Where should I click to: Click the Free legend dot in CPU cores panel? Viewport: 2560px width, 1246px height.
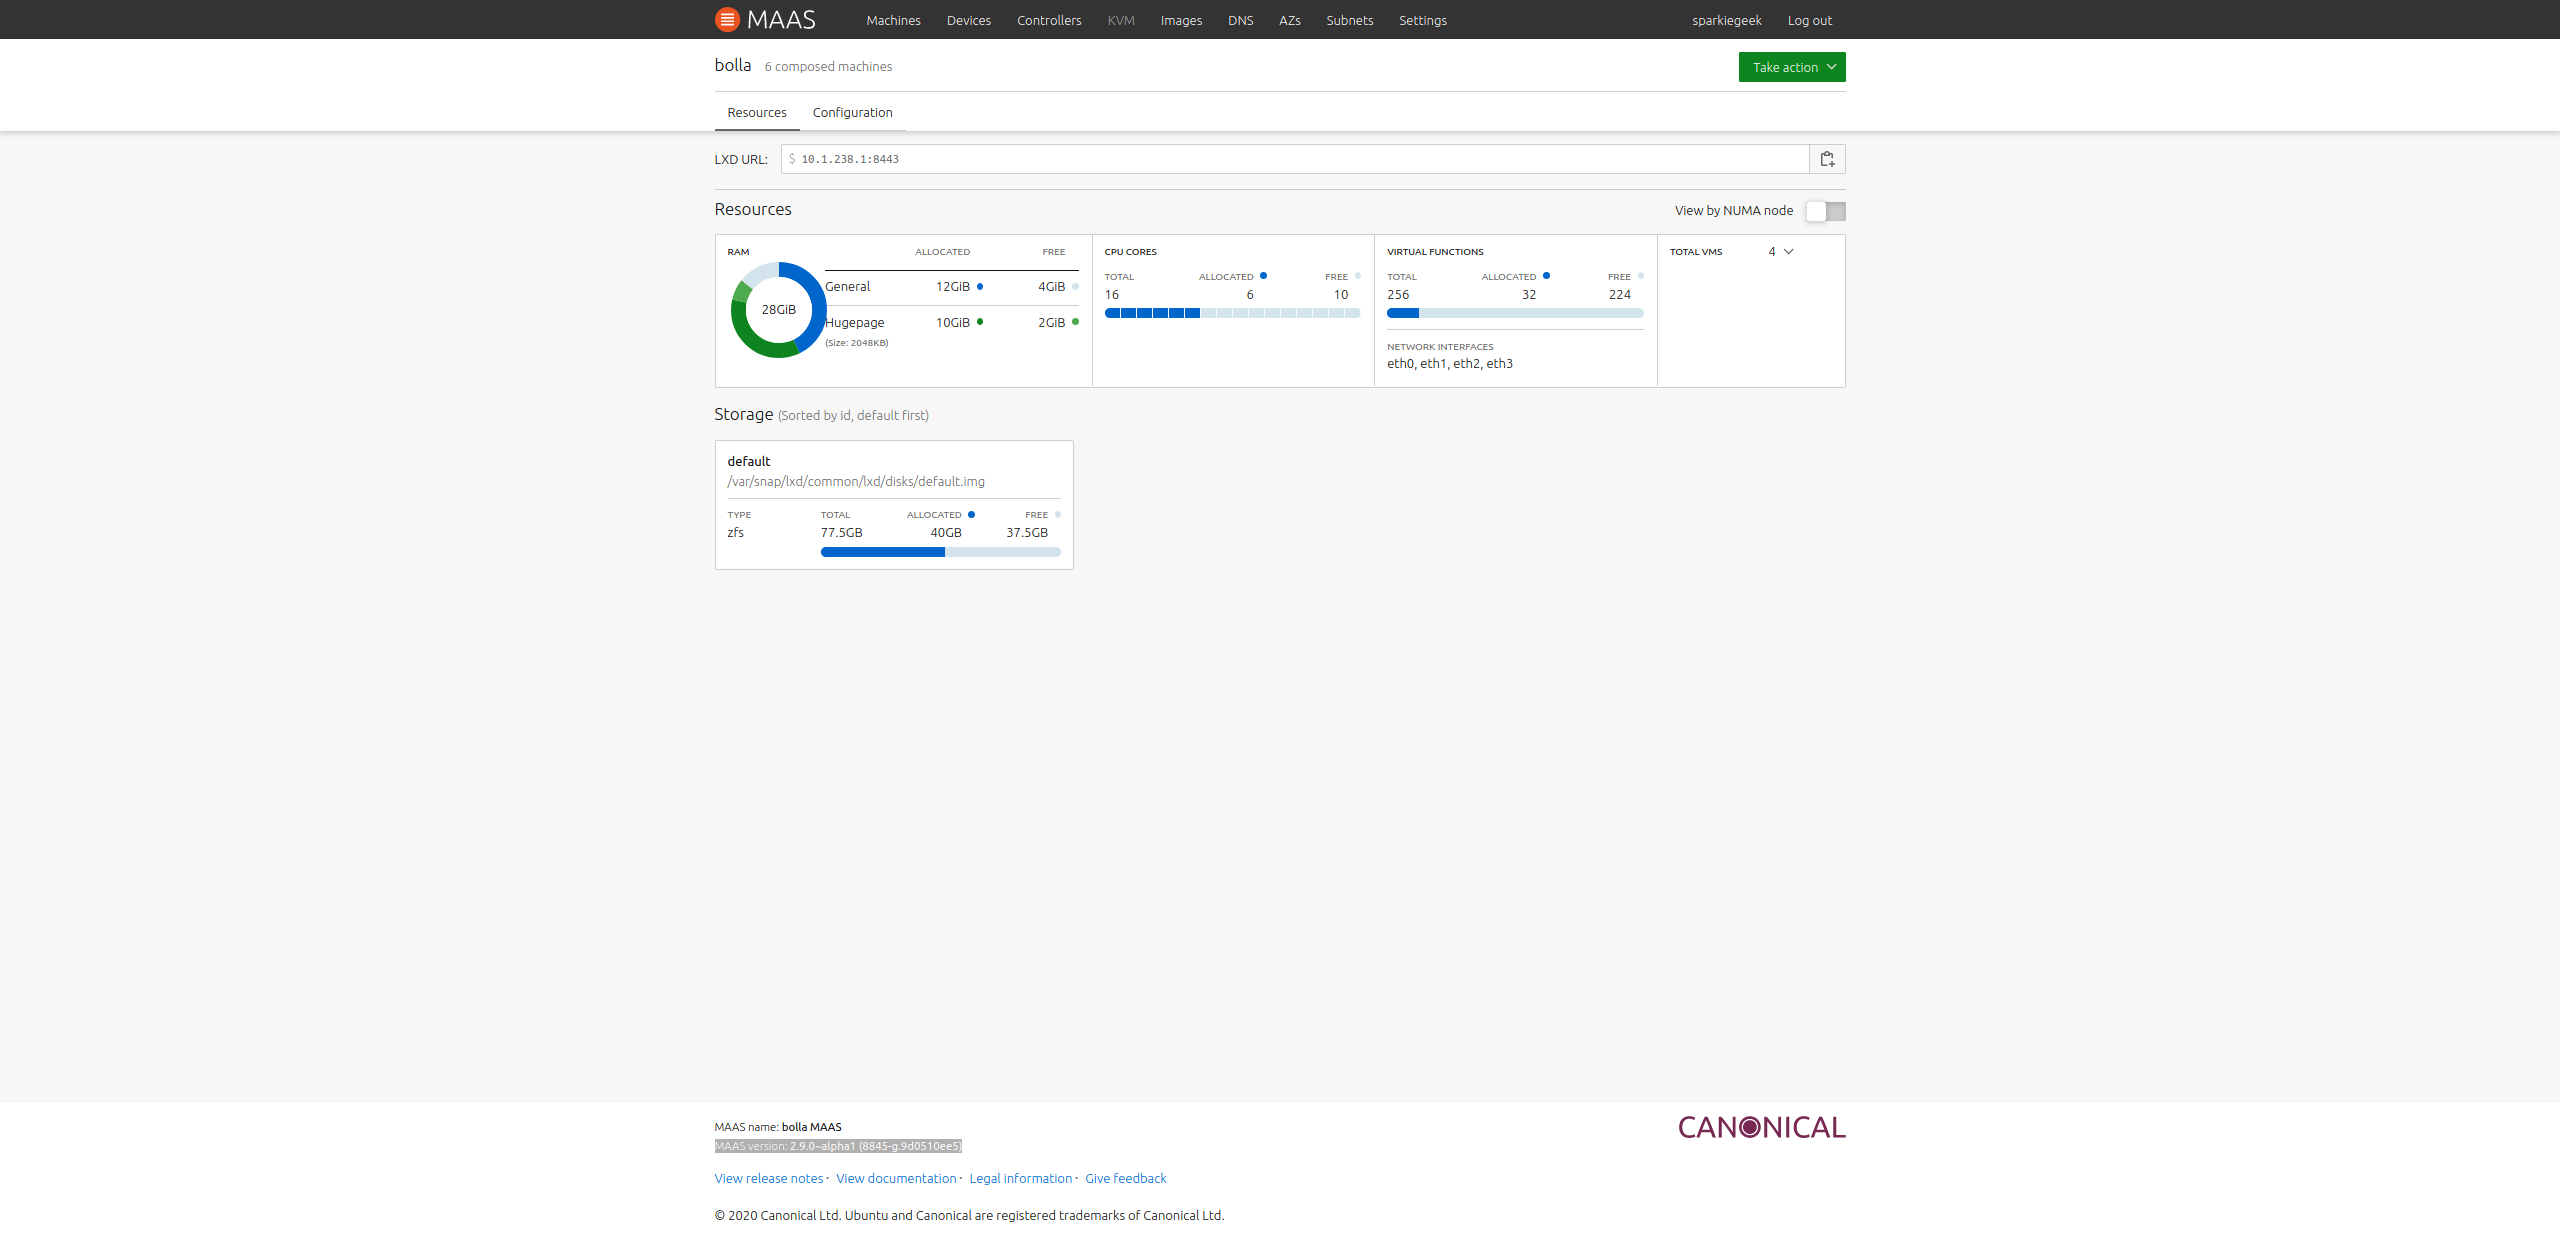click(1355, 276)
